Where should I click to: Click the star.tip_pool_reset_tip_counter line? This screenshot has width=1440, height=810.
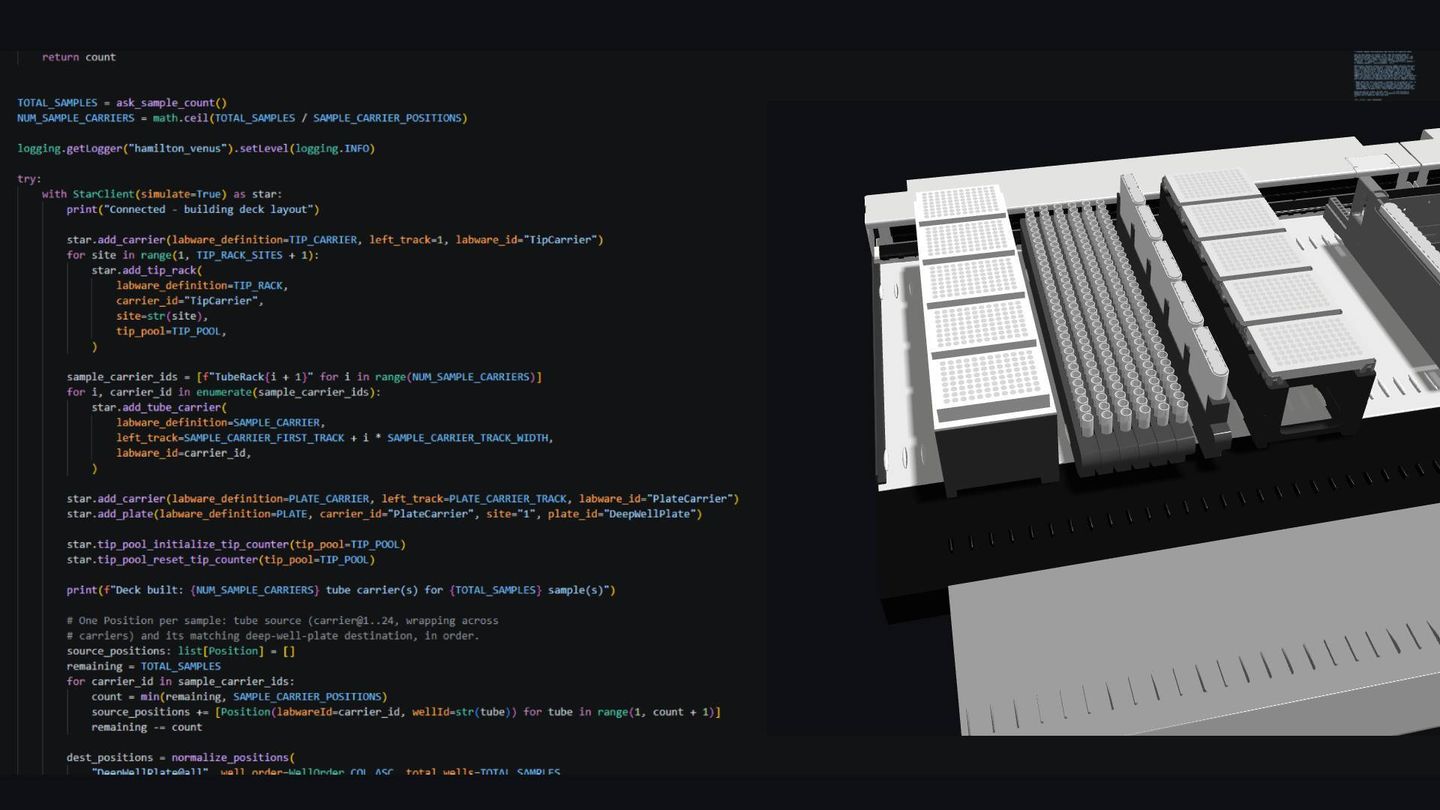pos(221,560)
